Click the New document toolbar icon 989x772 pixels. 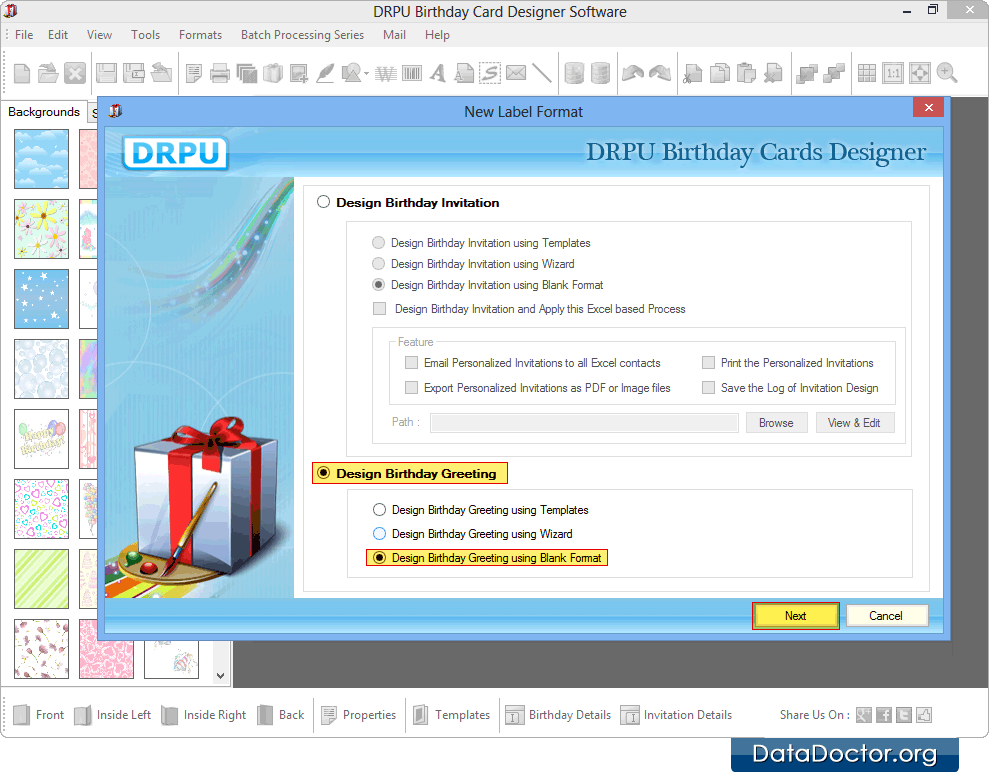[22, 73]
